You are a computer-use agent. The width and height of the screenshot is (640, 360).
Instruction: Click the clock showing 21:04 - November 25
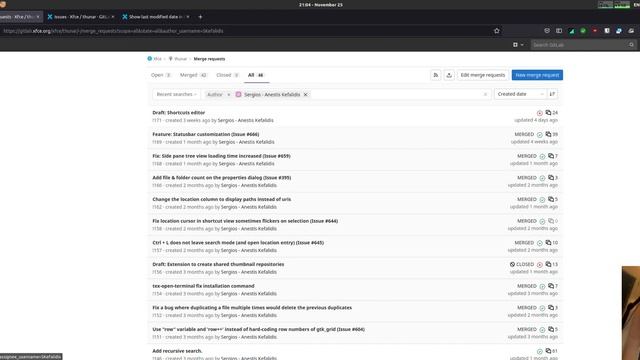click(320, 4)
